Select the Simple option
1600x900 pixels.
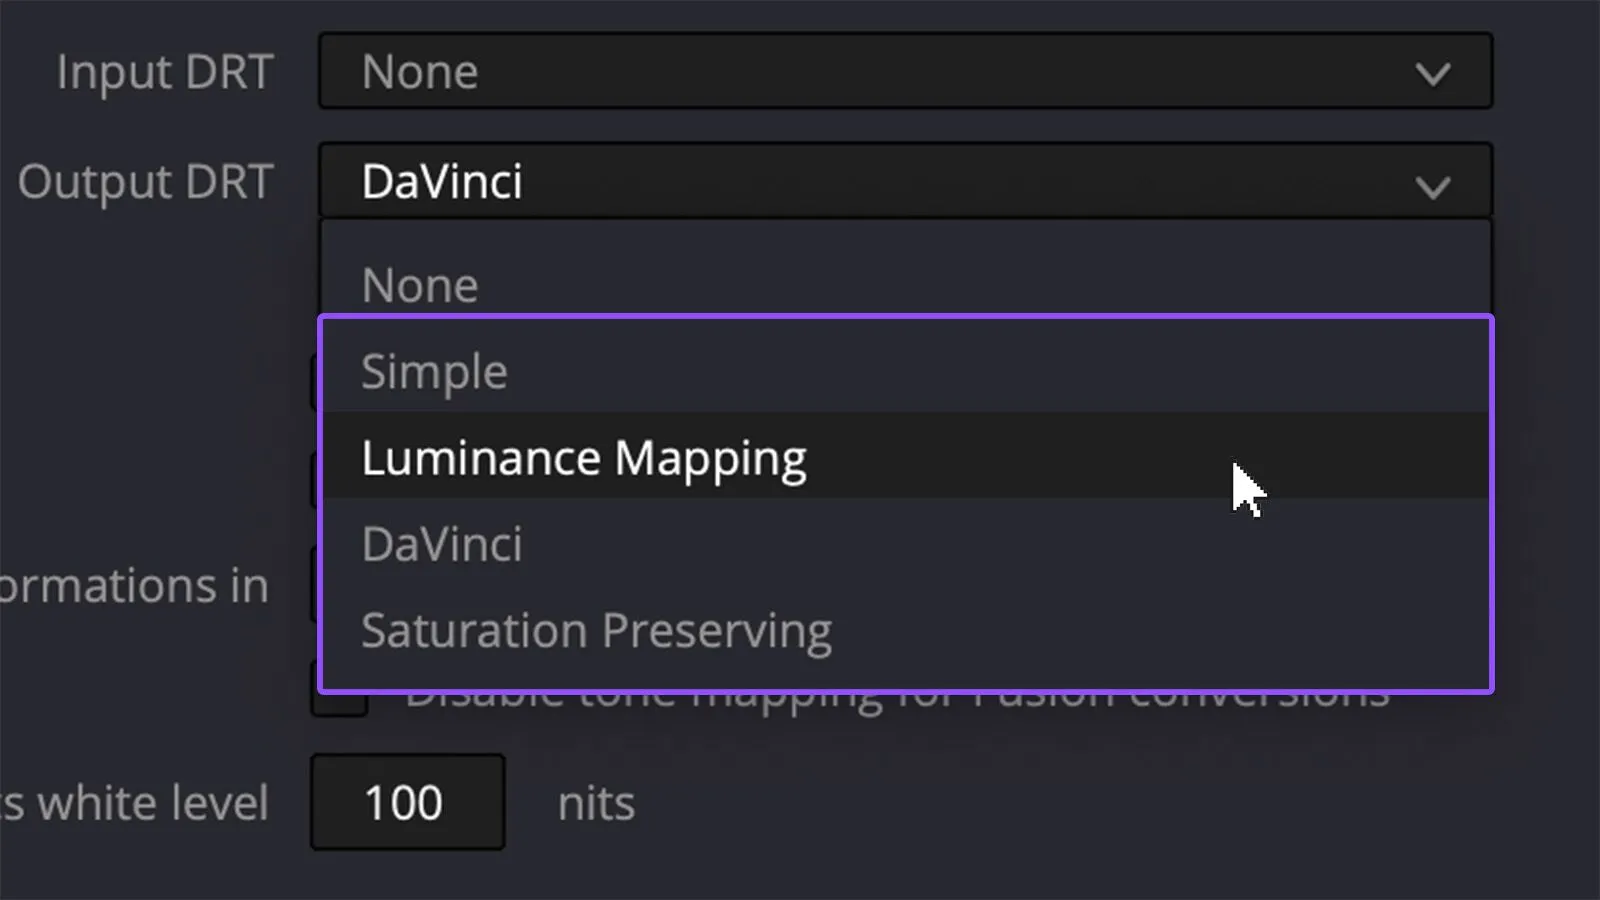point(906,371)
